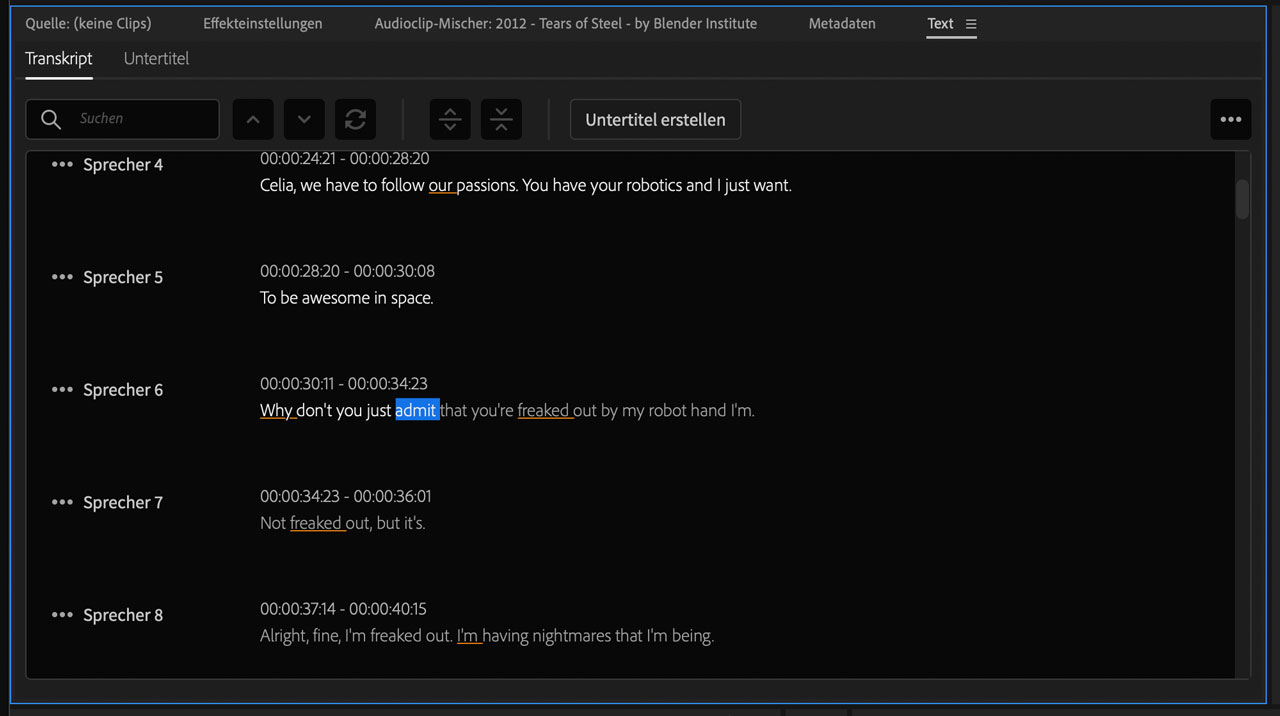Select the Transkript tab
The height and width of the screenshot is (716, 1280).
[58, 58]
